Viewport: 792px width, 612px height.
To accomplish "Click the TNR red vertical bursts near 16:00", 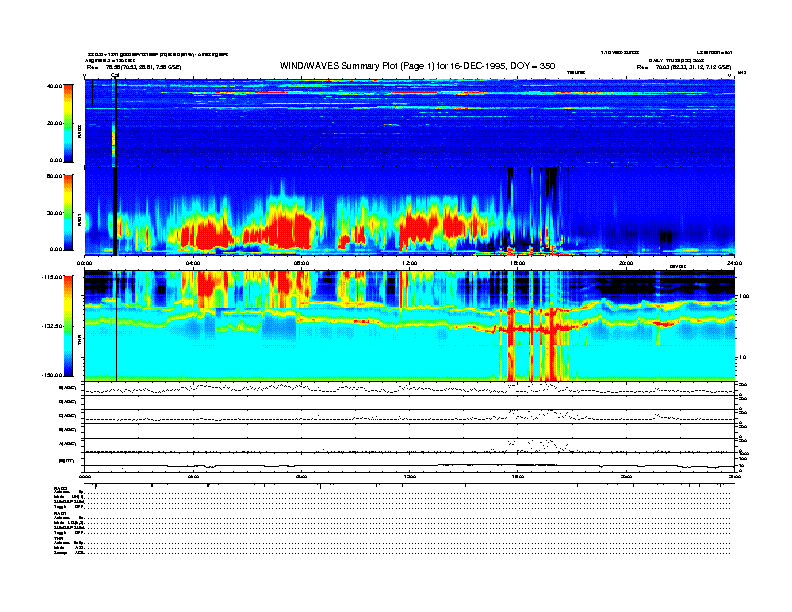I will [x=533, y=344].
